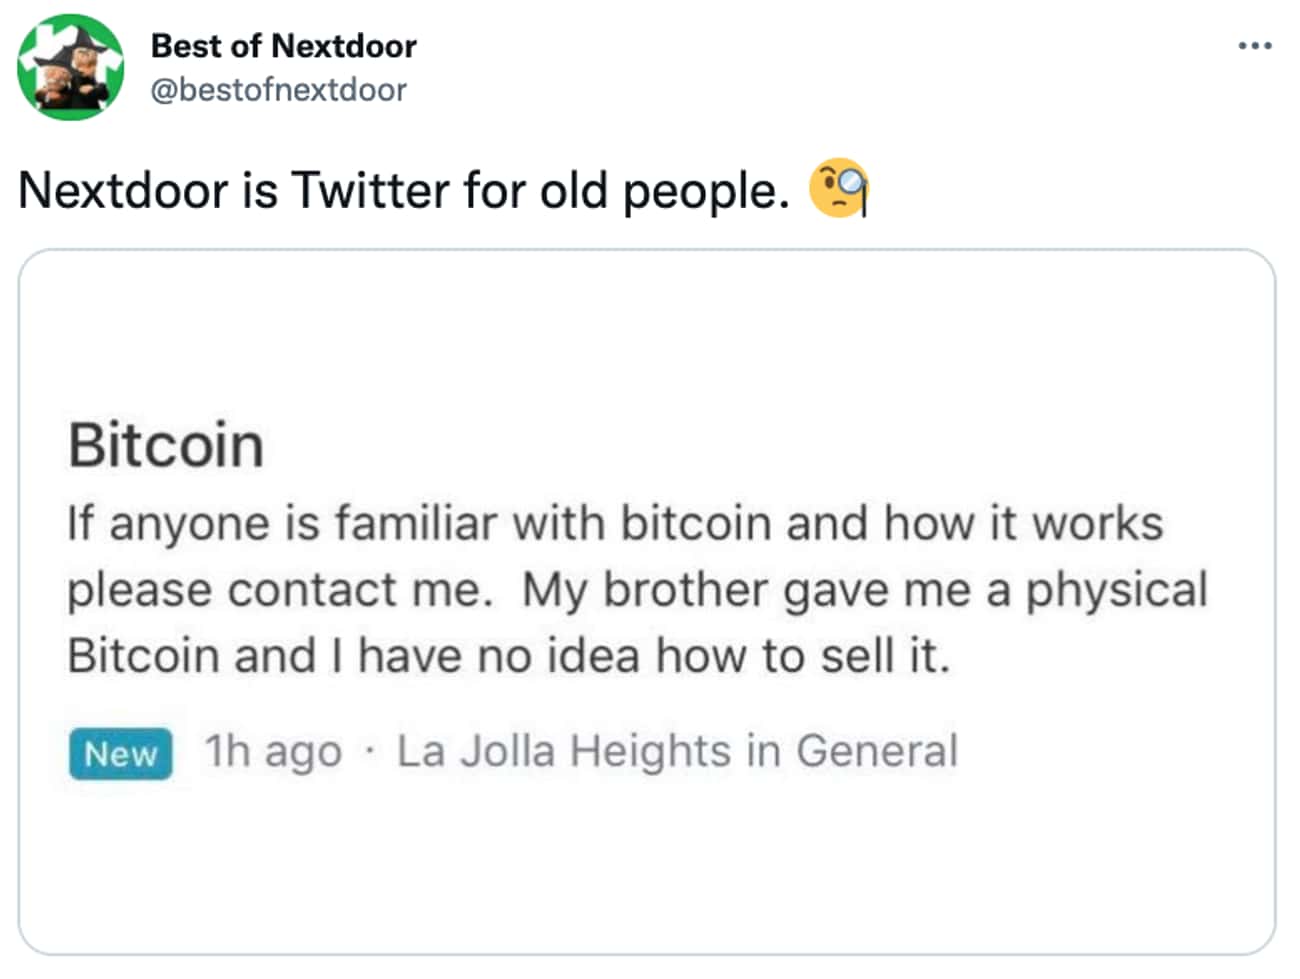Image resolution: width=1300 pixels, height=979 pixels.
Task: Click the blue "New" badge
Action: (120, 753)
